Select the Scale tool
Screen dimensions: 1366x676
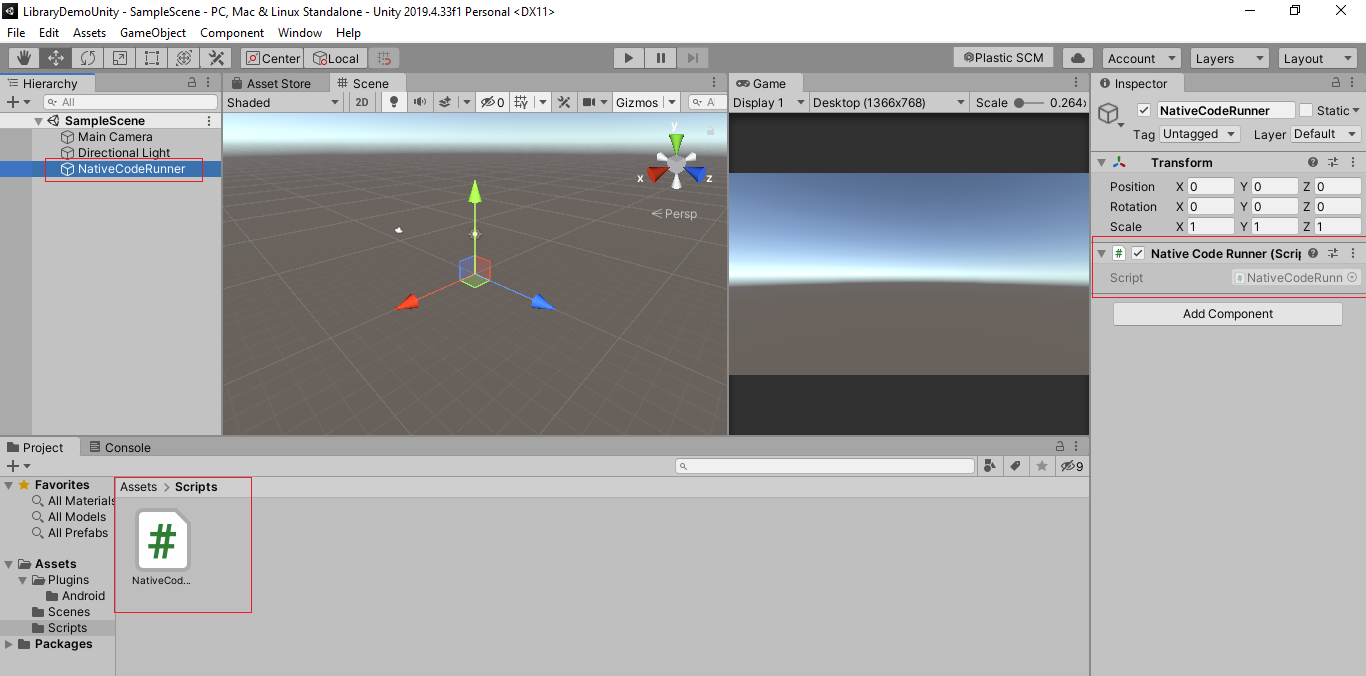tap(119, 58)
